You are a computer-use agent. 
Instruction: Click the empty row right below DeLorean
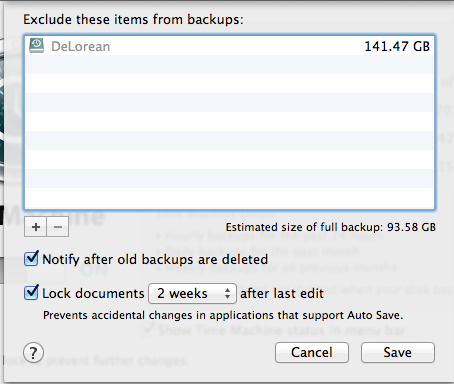point(229,65)
